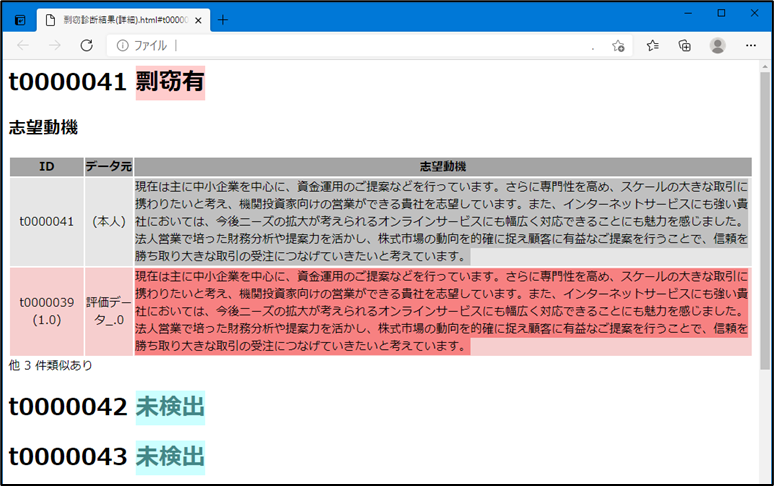Click the back navigation arrow
The height and width of the screenshot is (486, 774).
coord(24,46)
